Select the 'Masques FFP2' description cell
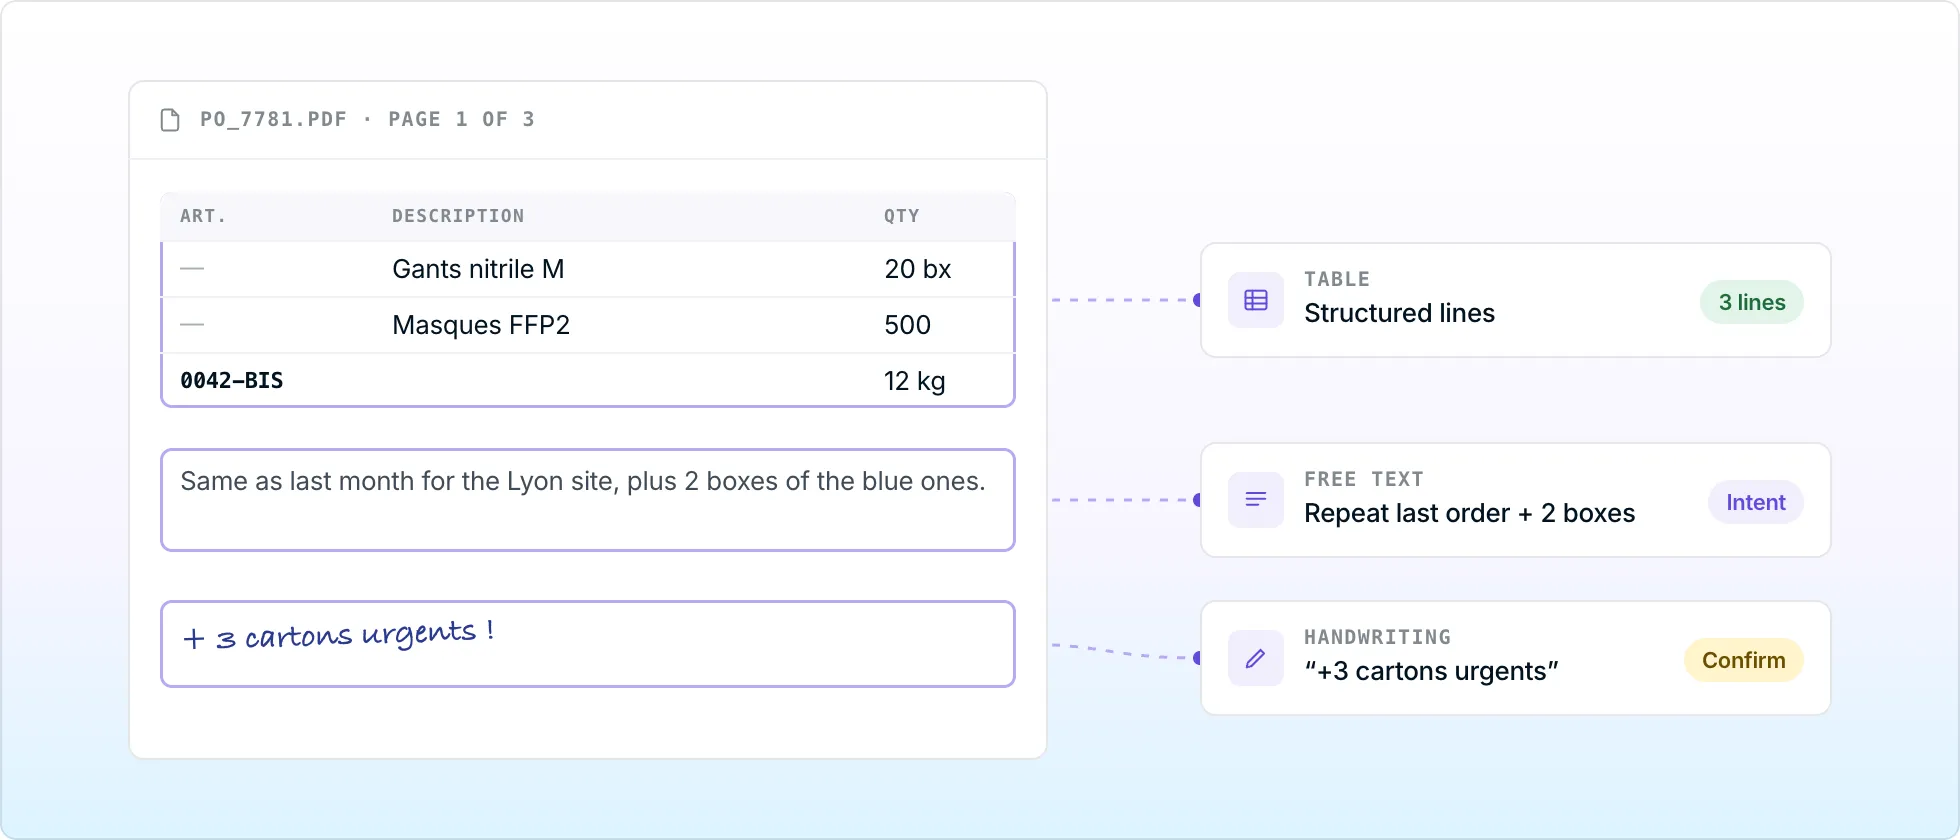 pyautogui.click(x=481, y=325)
